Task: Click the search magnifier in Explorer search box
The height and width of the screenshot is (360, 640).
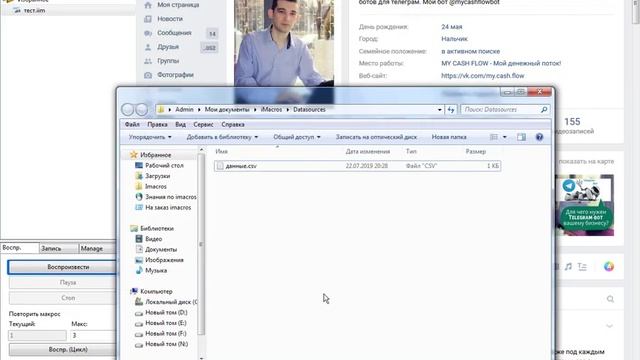Action: coord(544,109)
